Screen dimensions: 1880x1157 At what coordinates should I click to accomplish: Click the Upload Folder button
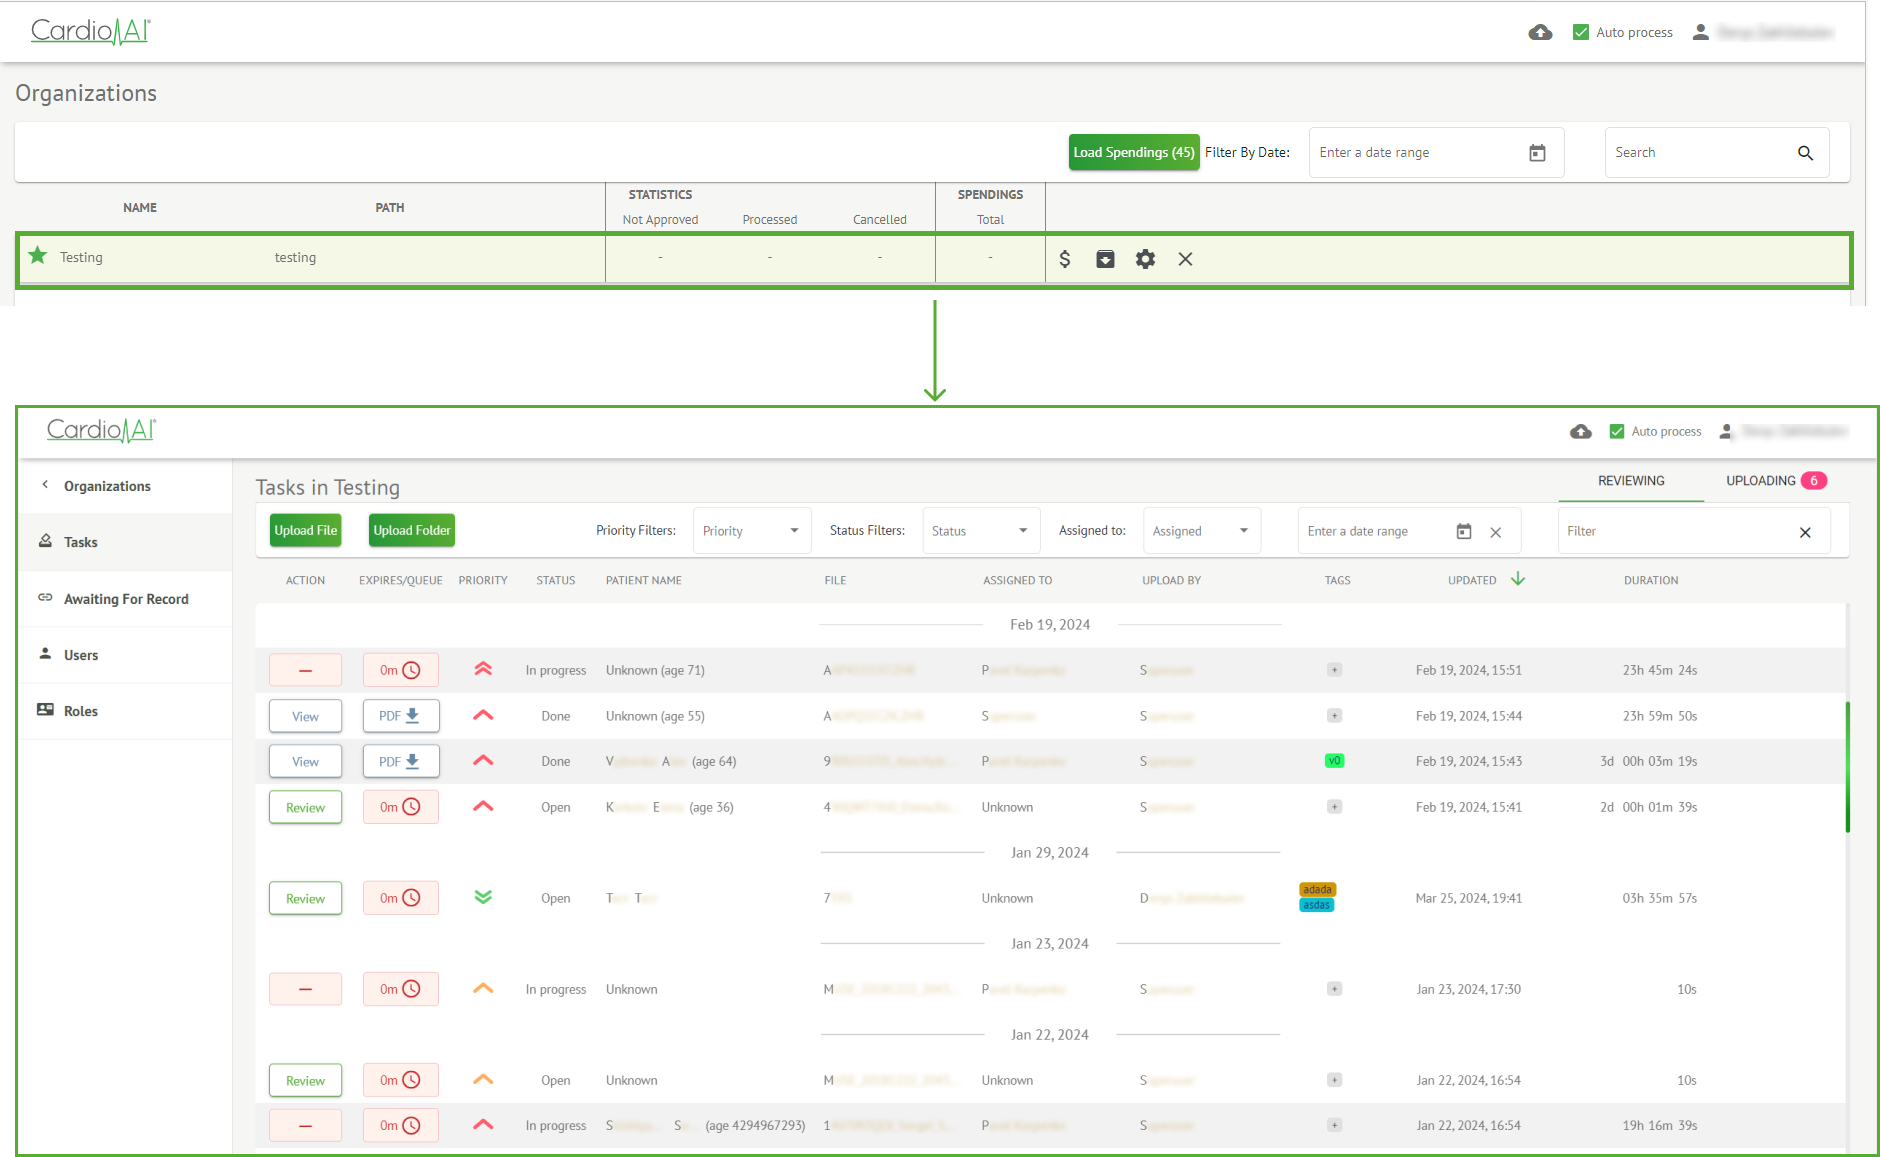pyautogui.click(x=412, y=531)
